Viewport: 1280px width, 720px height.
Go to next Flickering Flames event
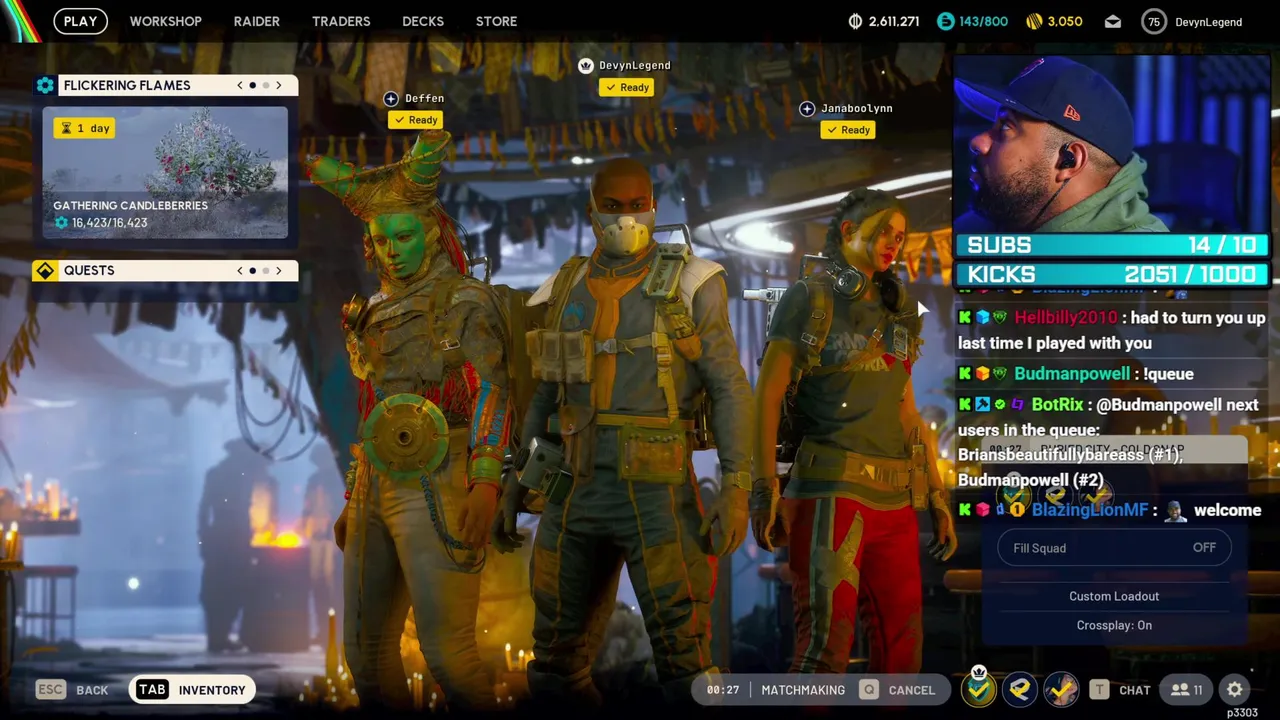click(279, 85)
